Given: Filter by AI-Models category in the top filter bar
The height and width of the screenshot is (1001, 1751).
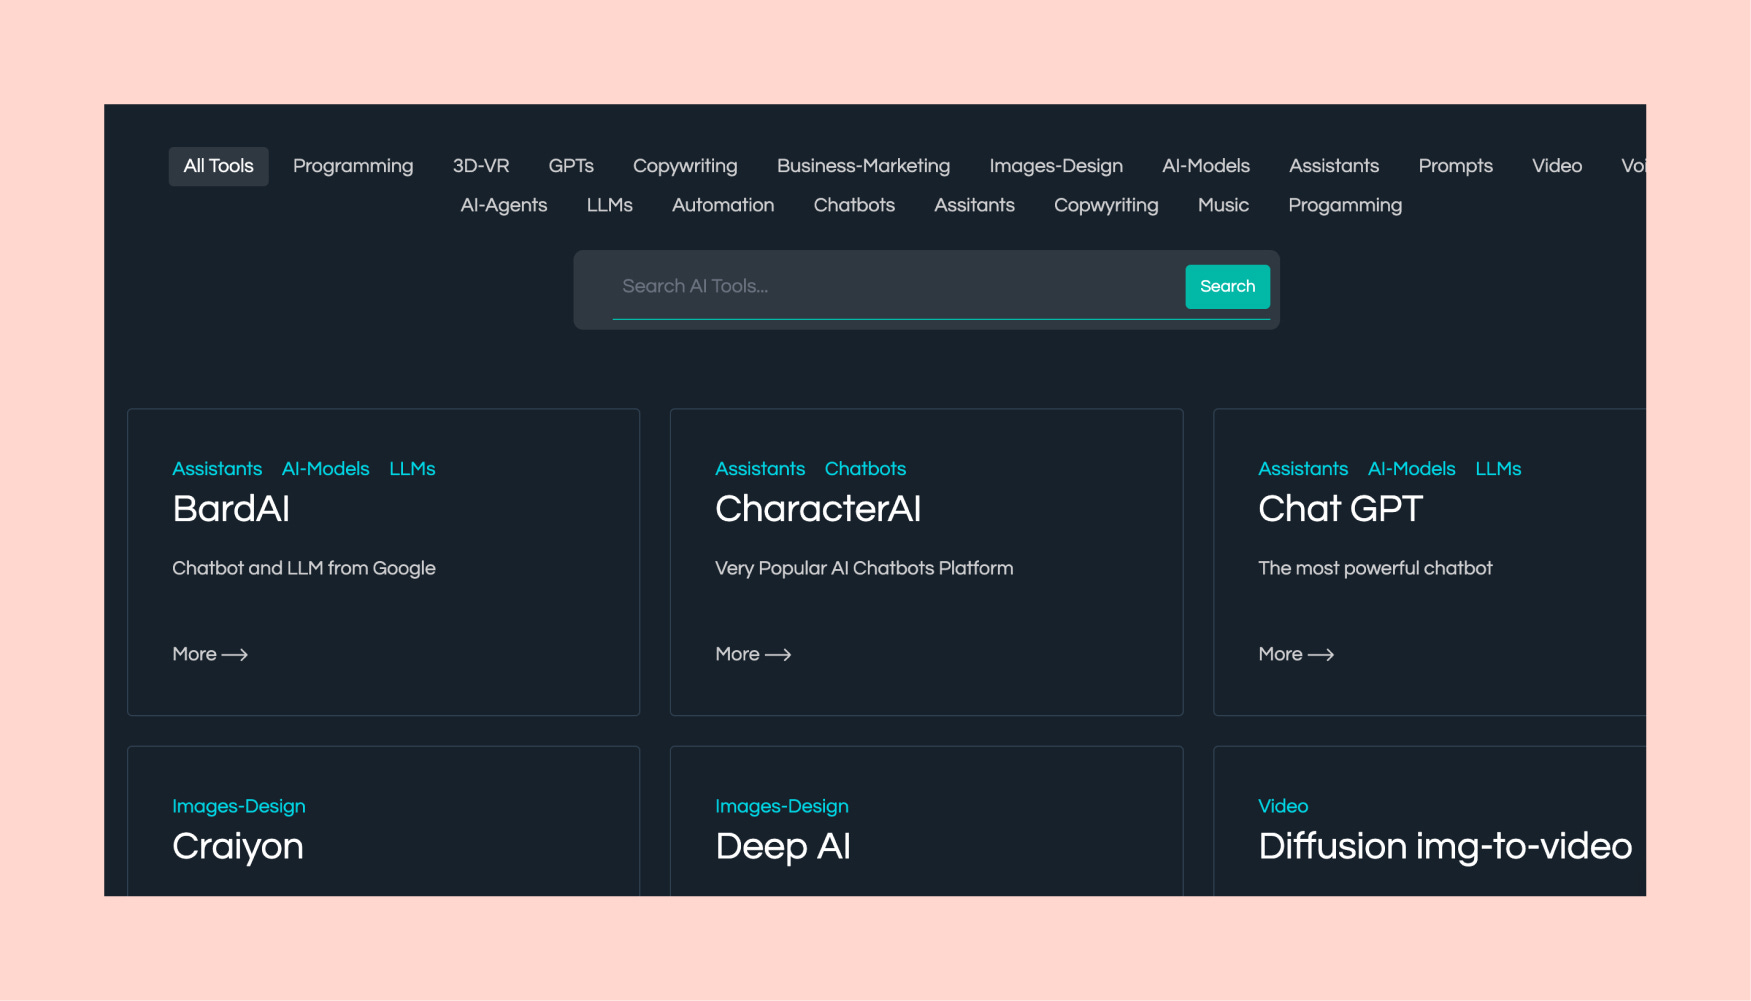Looking at the screenshot, I should pos(1206,166).
